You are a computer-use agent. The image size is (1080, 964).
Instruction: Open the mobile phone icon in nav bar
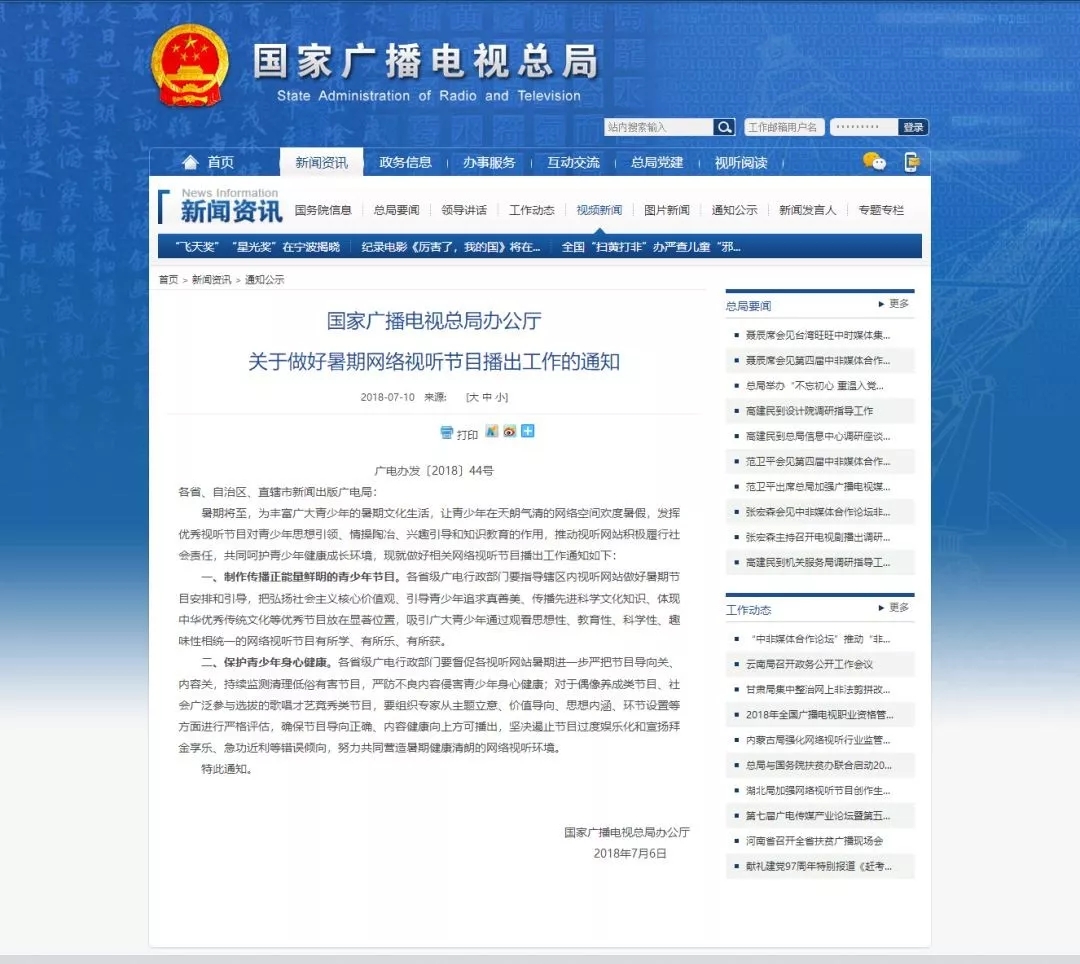(911, 162)
